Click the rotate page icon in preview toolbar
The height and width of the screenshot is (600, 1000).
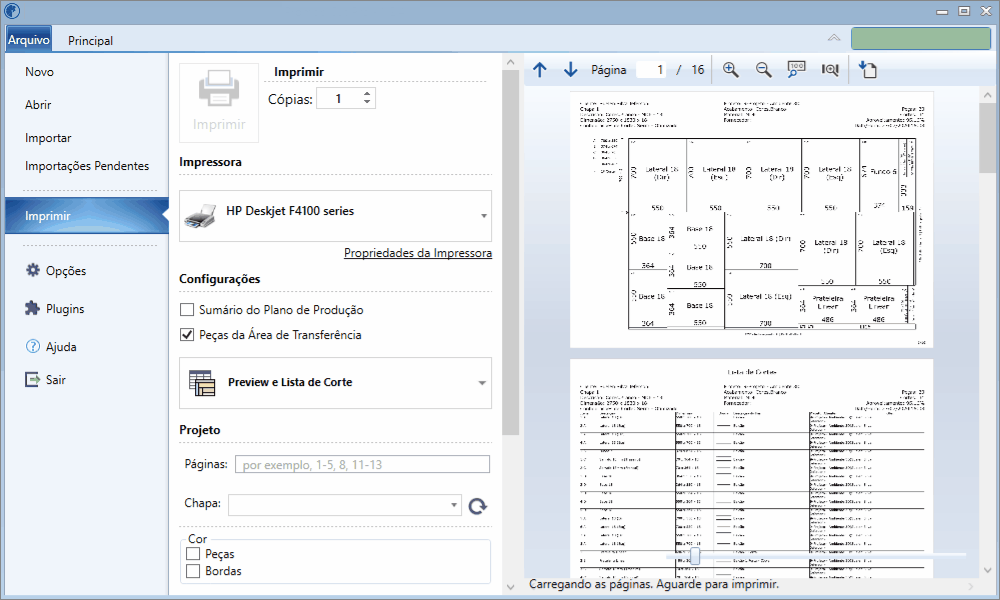click(868, 70)
